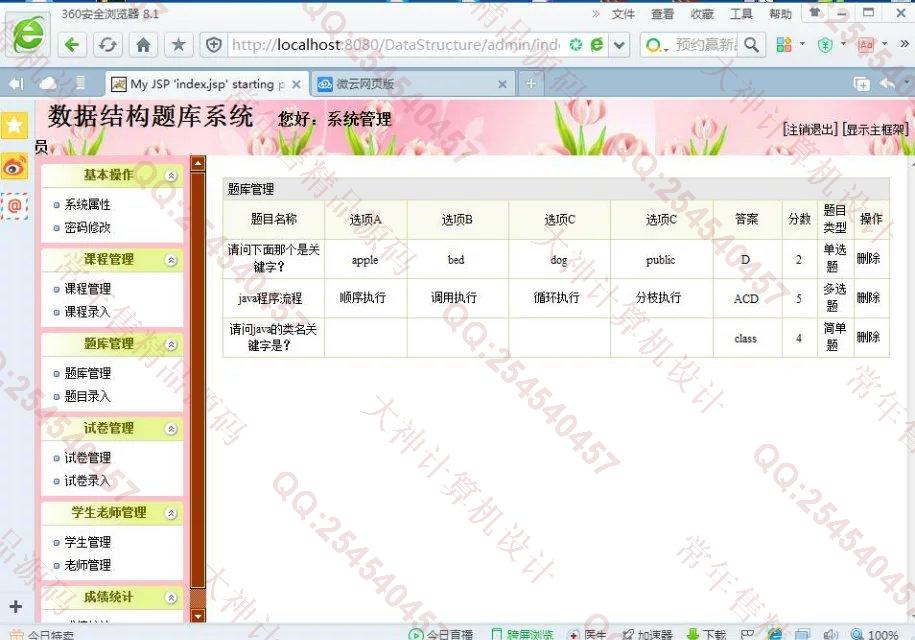The image size is (915, 640).
Task: Collapse the 题库管理 section header
Action: 171,344
